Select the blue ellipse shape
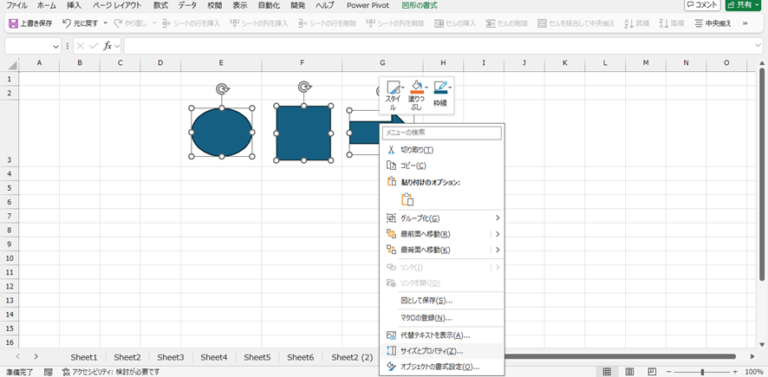Viewport: 768px width, 377px height. point(221,132)
